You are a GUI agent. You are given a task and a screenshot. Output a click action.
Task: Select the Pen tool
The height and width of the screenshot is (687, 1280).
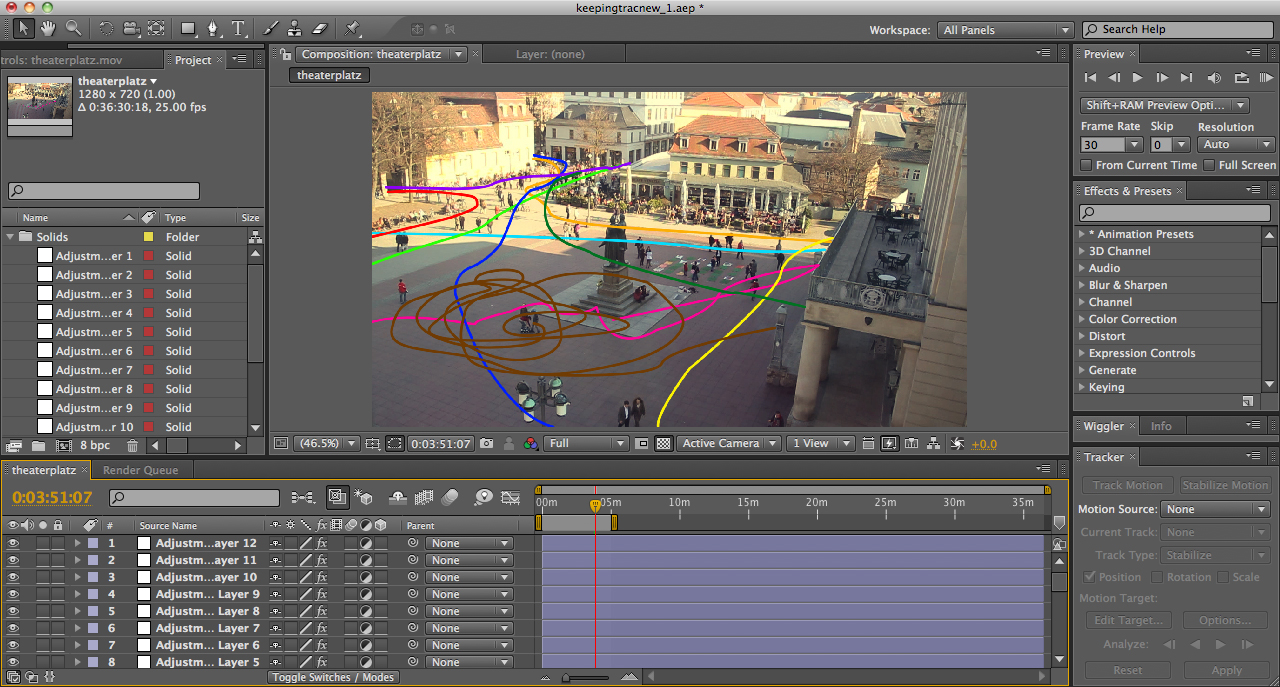point(213,29)
